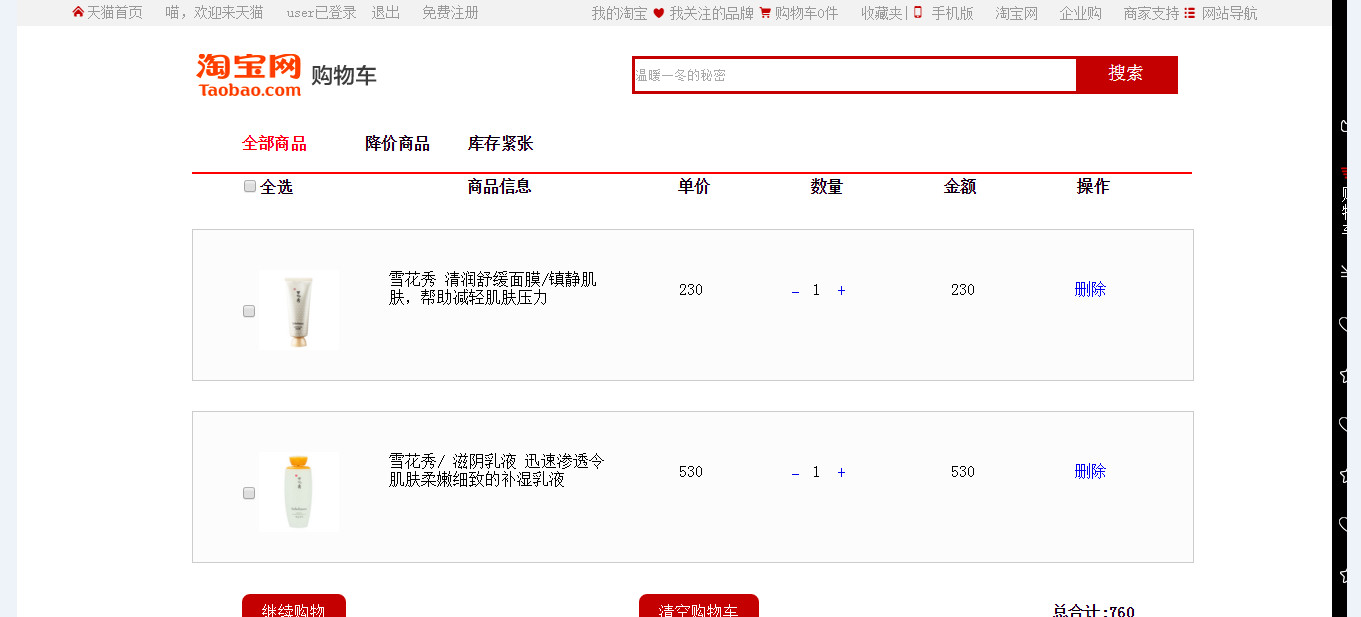Increase quantity of the 清润舒缓面膜 item
Image resolution: width=1361 pixels, height=617 pixels.
point(841,290)
